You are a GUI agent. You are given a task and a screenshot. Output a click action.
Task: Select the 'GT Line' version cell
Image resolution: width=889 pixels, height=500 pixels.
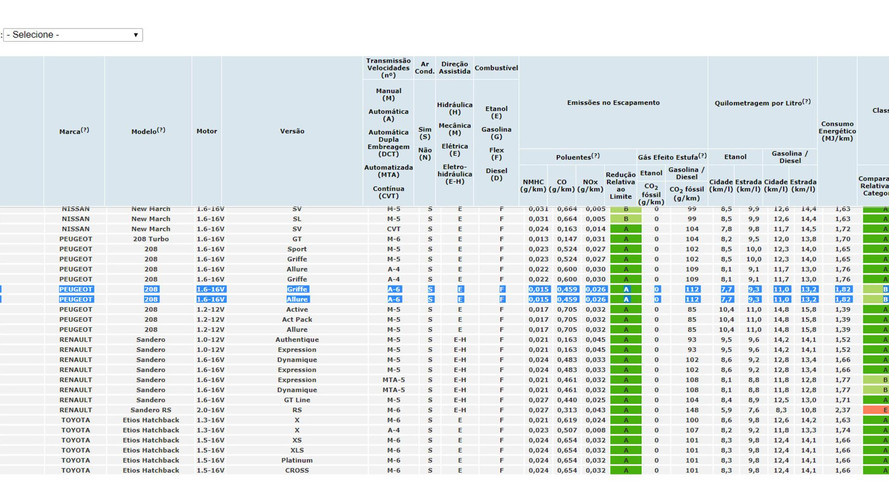(297, 400)
